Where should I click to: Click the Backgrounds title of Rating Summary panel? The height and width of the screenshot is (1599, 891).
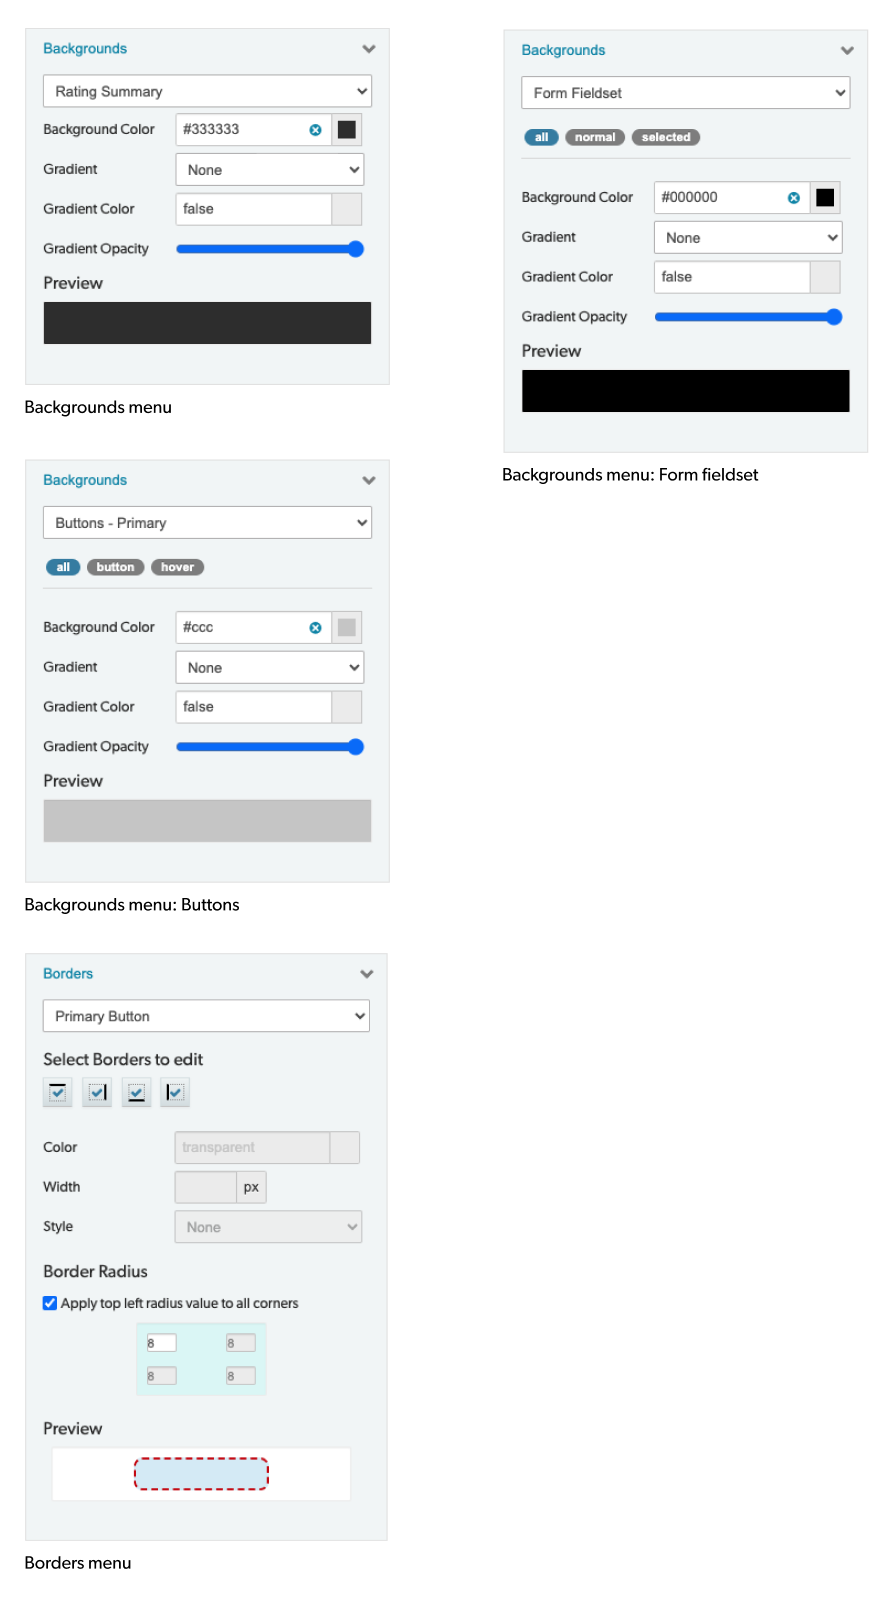[x=85, y=49]
